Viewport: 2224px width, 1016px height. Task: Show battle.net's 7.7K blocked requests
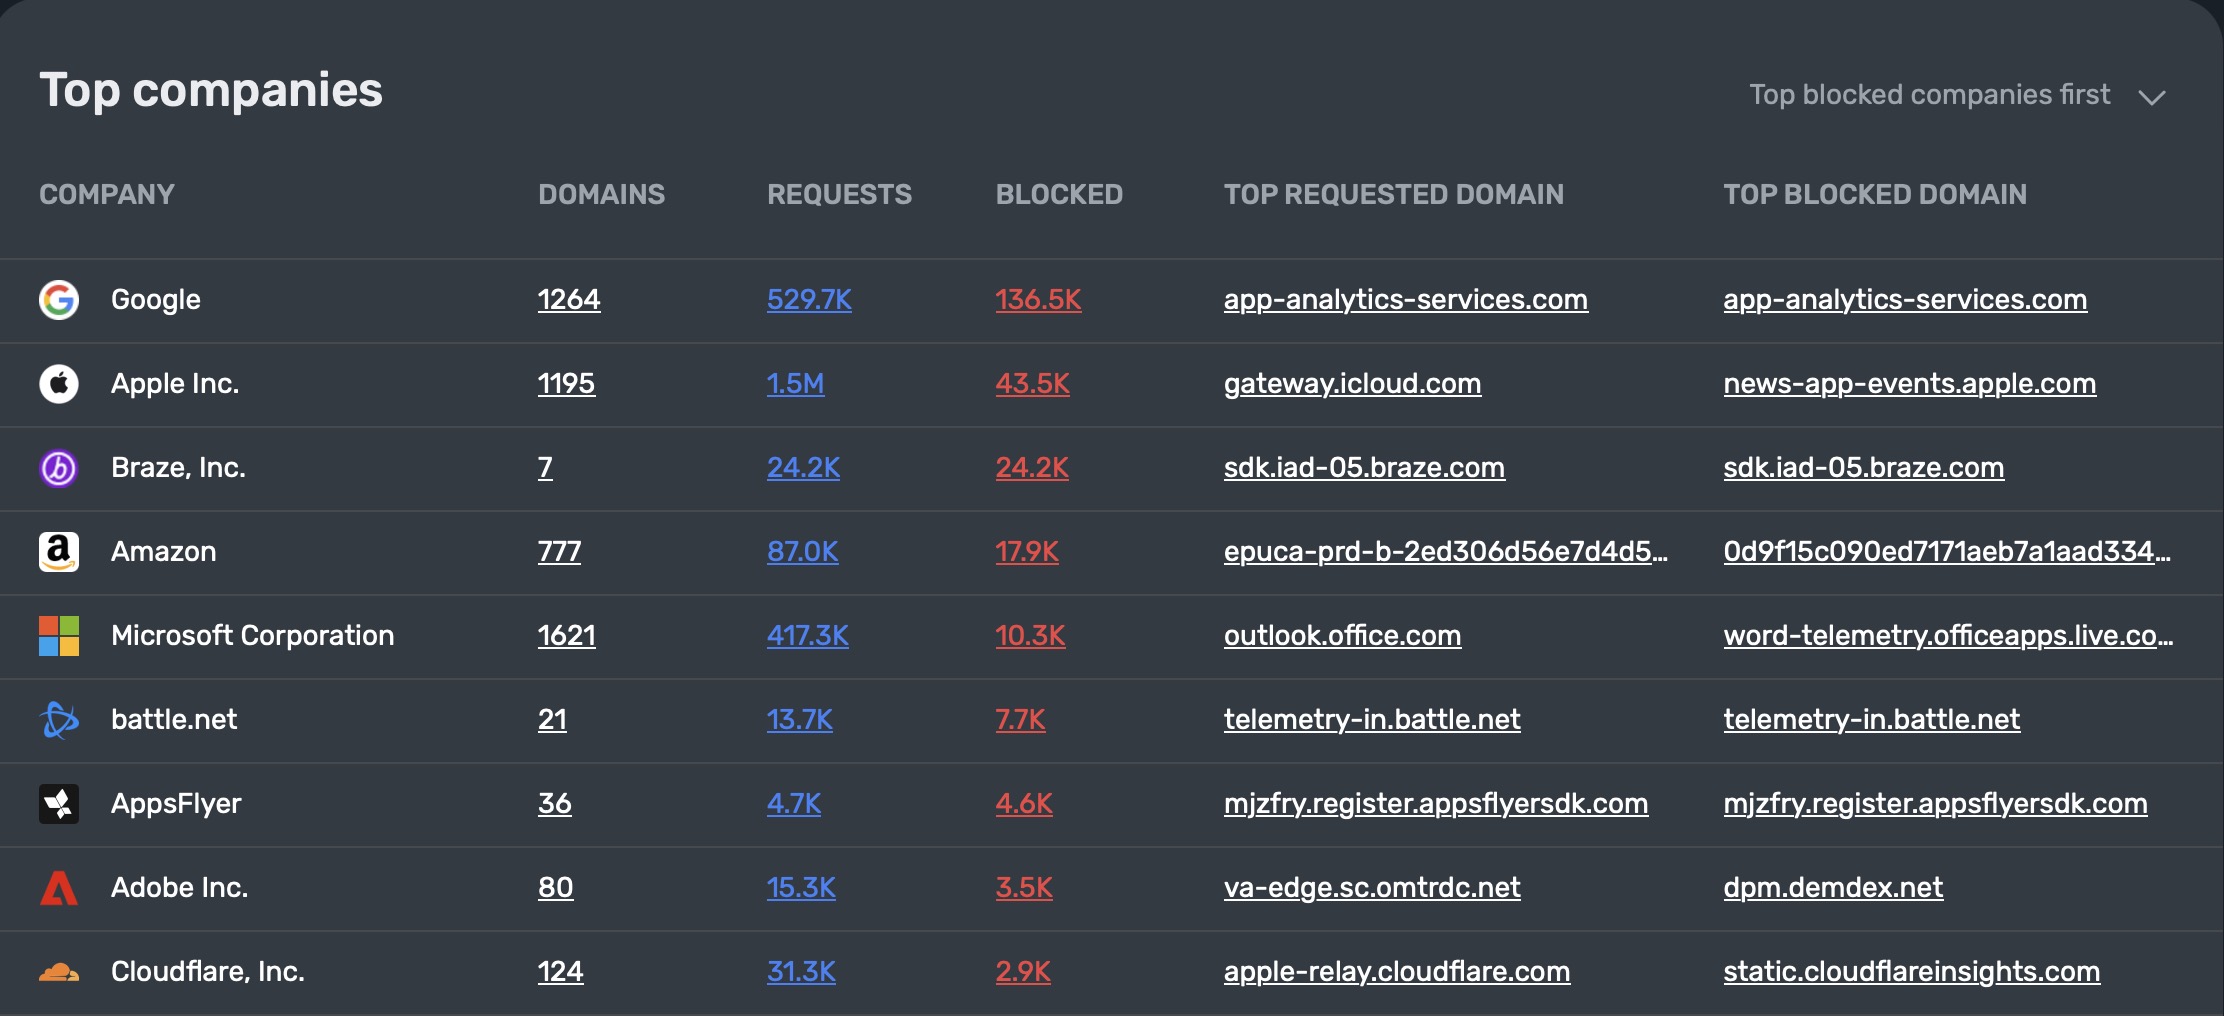tap(1021, 720)
